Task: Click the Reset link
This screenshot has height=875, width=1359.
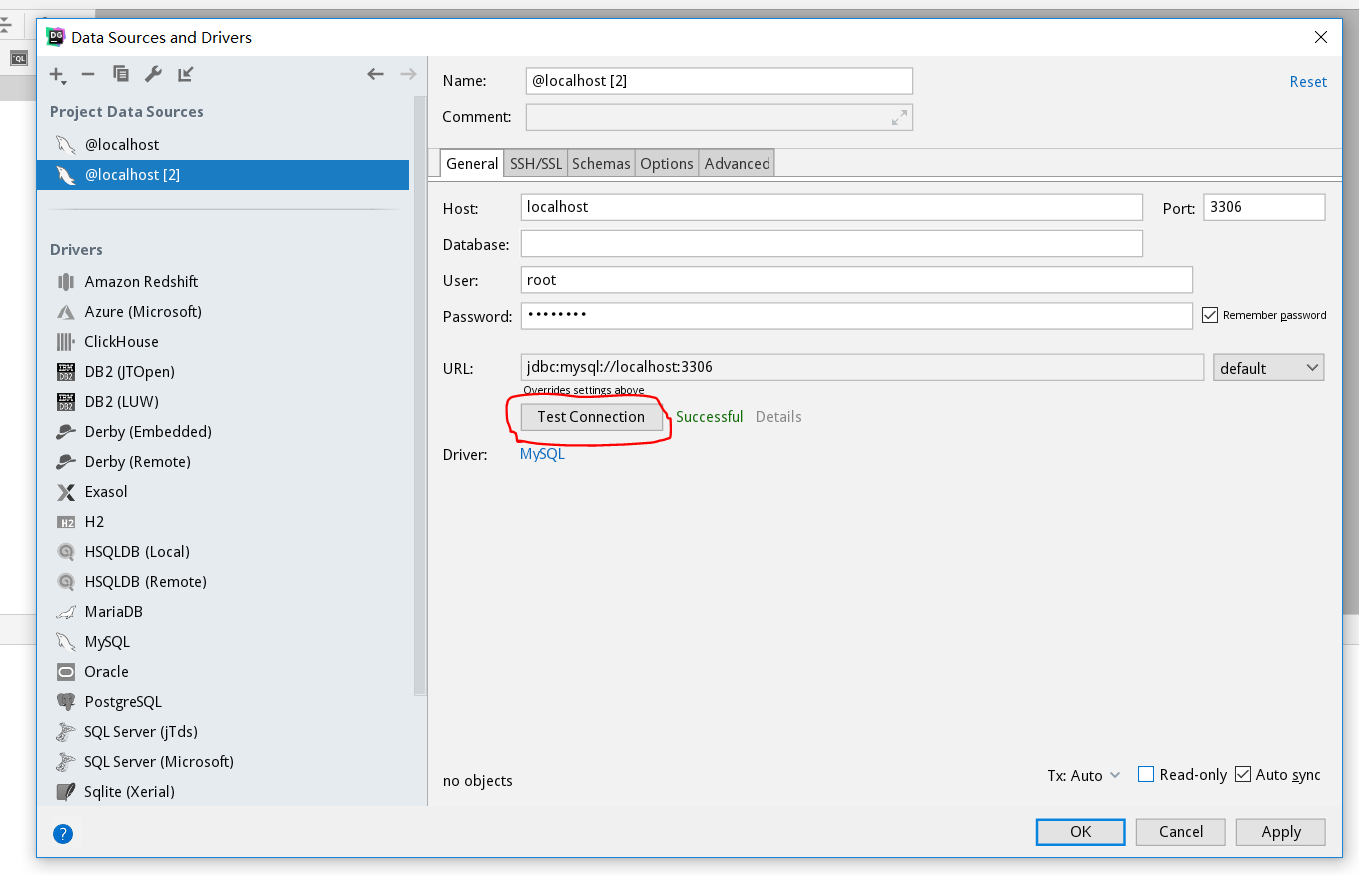Action: pos(1307,82)
